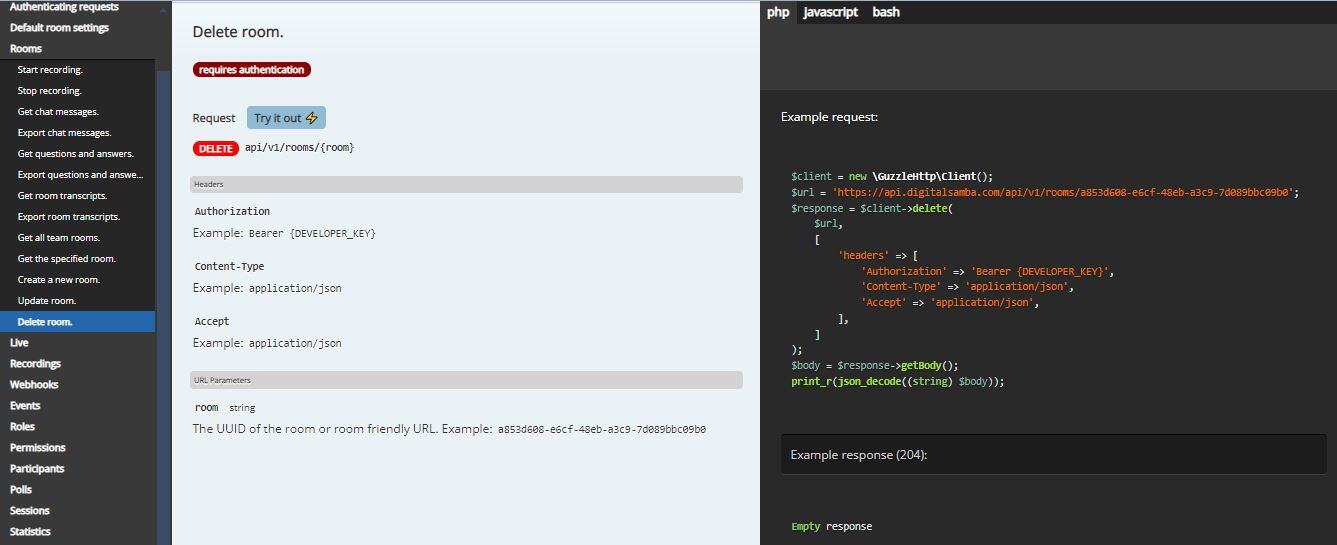1337x545 pixels.
Task: Collapse the Rooms section in sidebar
Action: [x=26, y=49]
